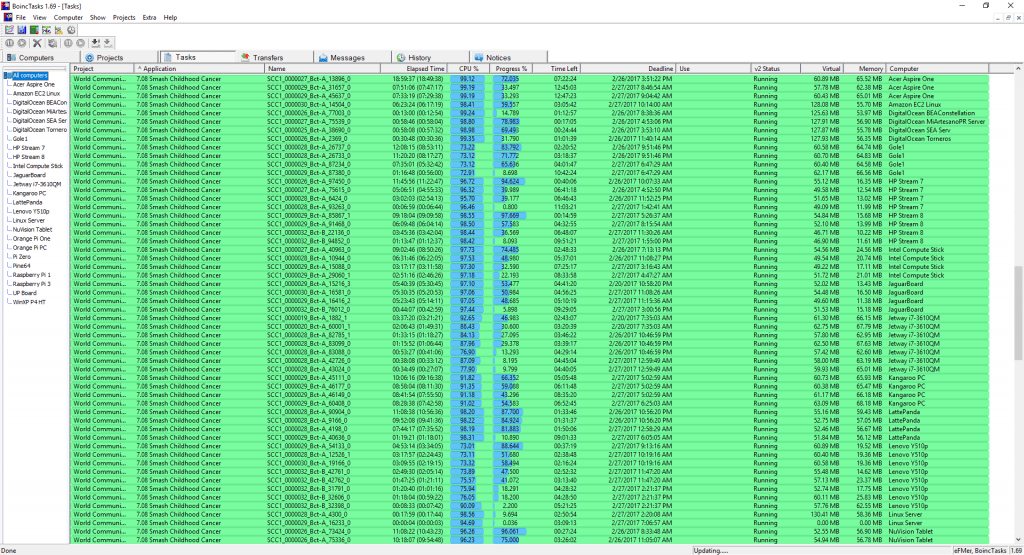Image resolution: width=1024 pixels, height=555 pixels.
Task: Select All computers in the tree
Action: pos(30,76)
